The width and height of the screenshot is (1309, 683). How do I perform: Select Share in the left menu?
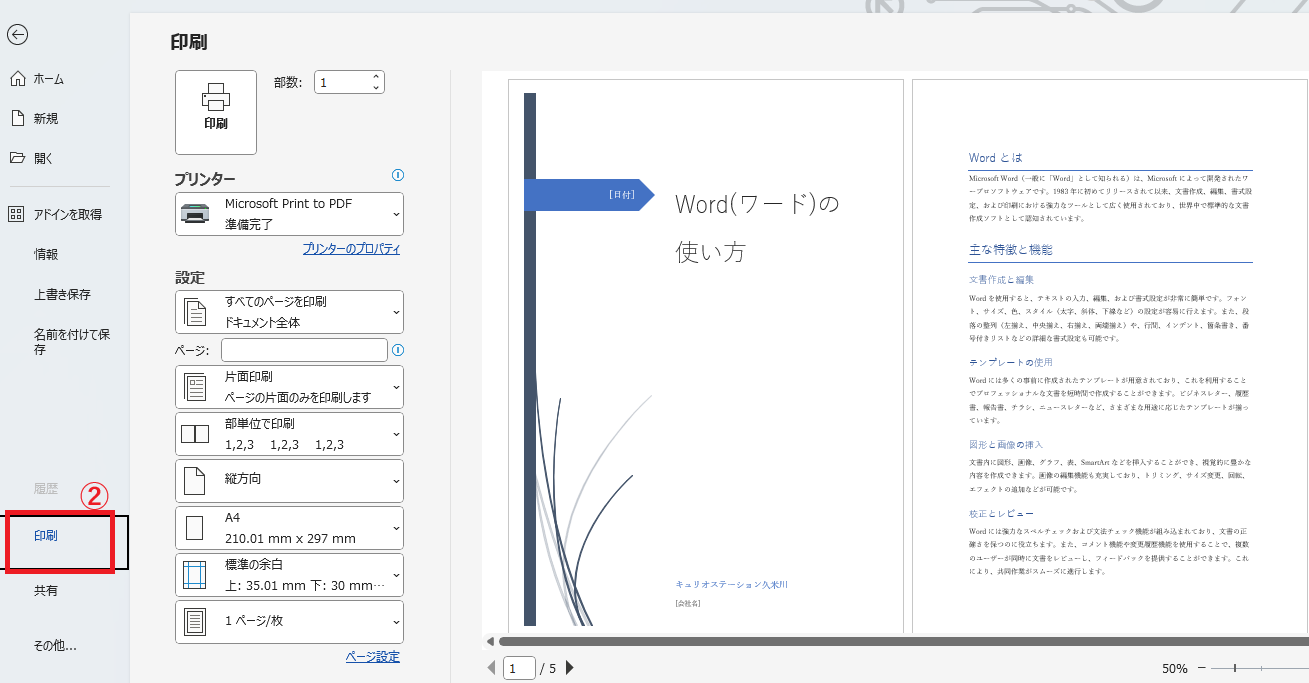(x=46, y=591)
